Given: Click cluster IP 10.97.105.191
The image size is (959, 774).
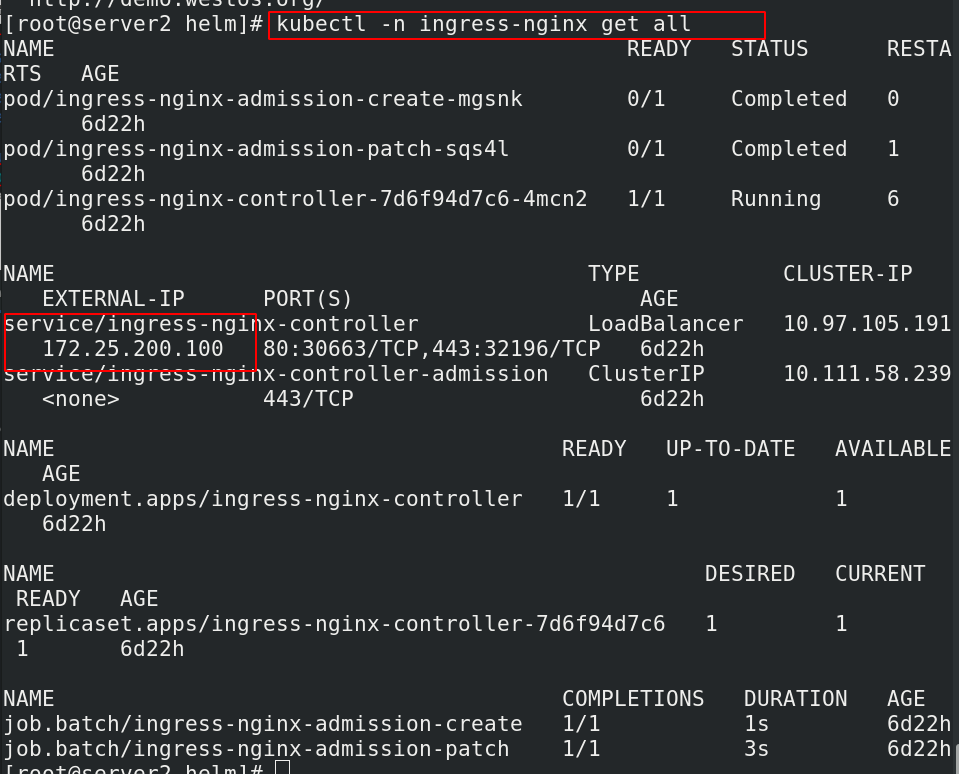Looking at the screenshot, I should 866,324.
